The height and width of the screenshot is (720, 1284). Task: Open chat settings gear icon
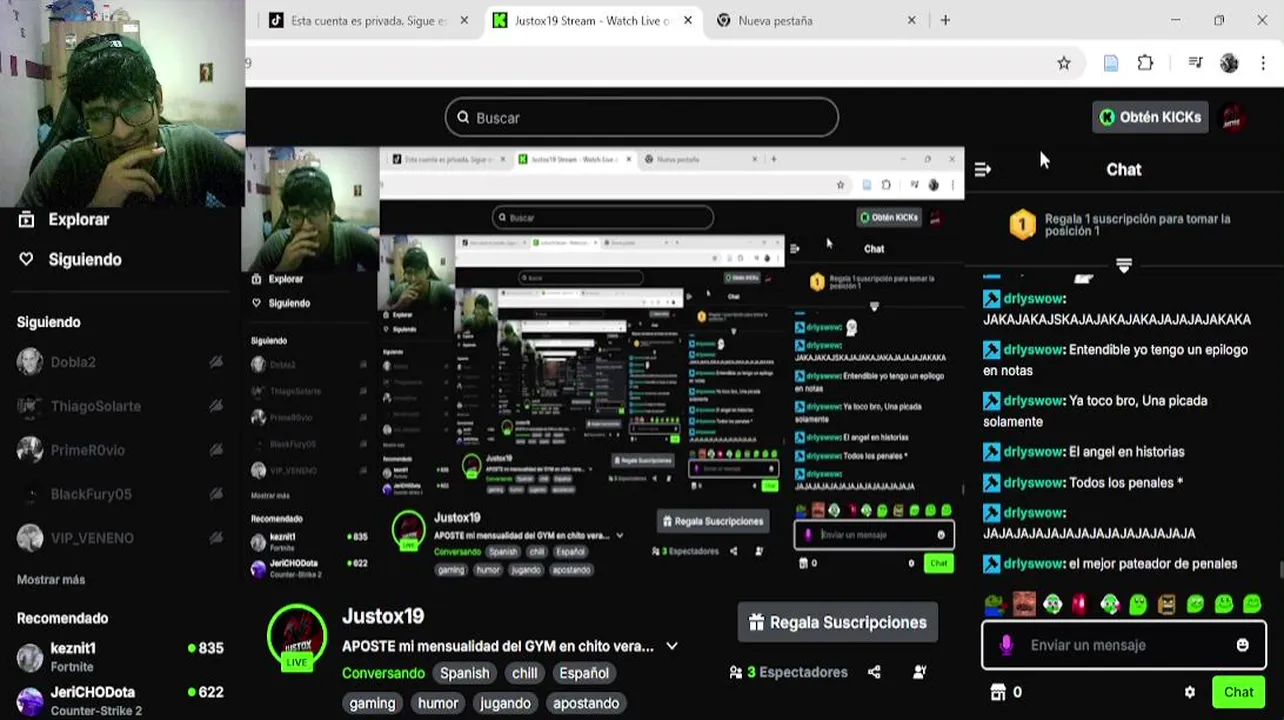coord(1189,692)
